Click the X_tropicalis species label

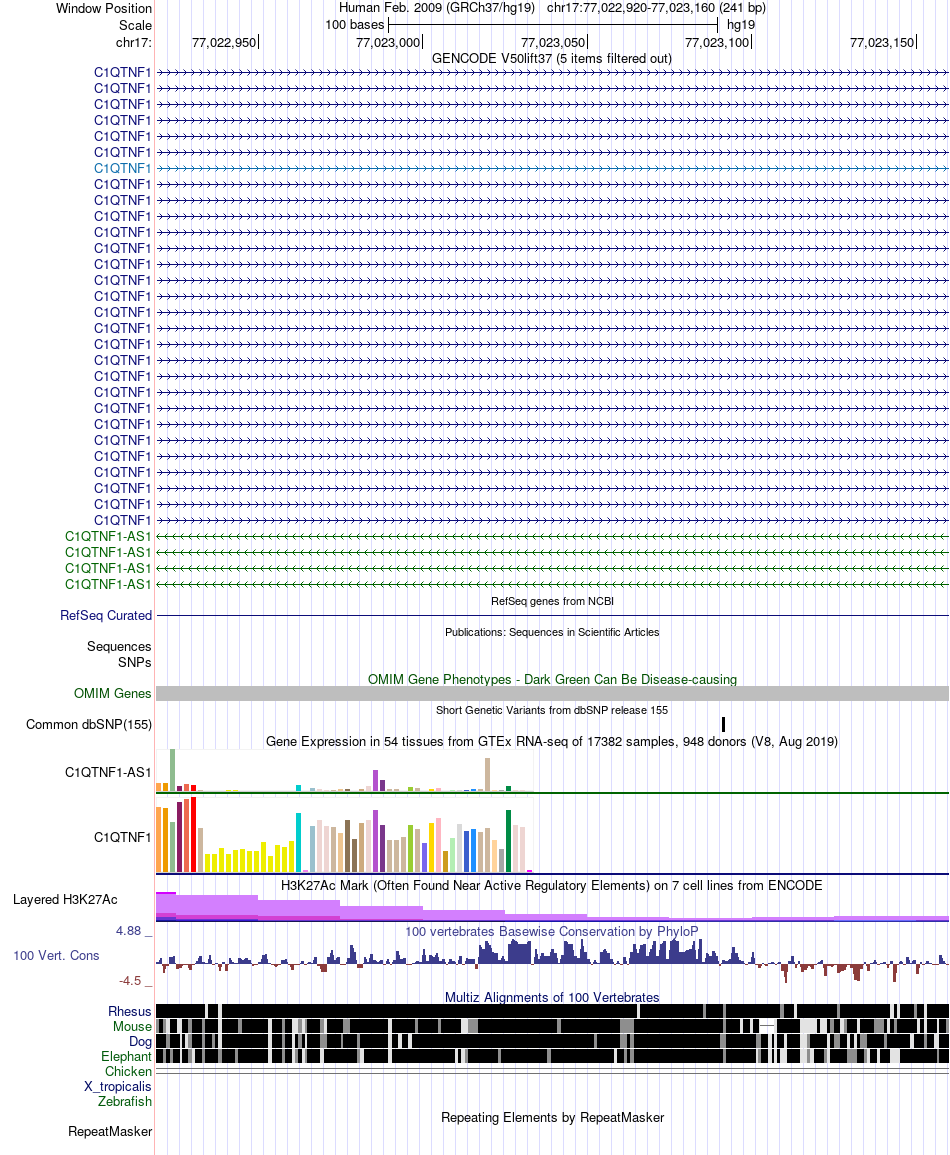pyautogui.click(x=118, y=1086)
